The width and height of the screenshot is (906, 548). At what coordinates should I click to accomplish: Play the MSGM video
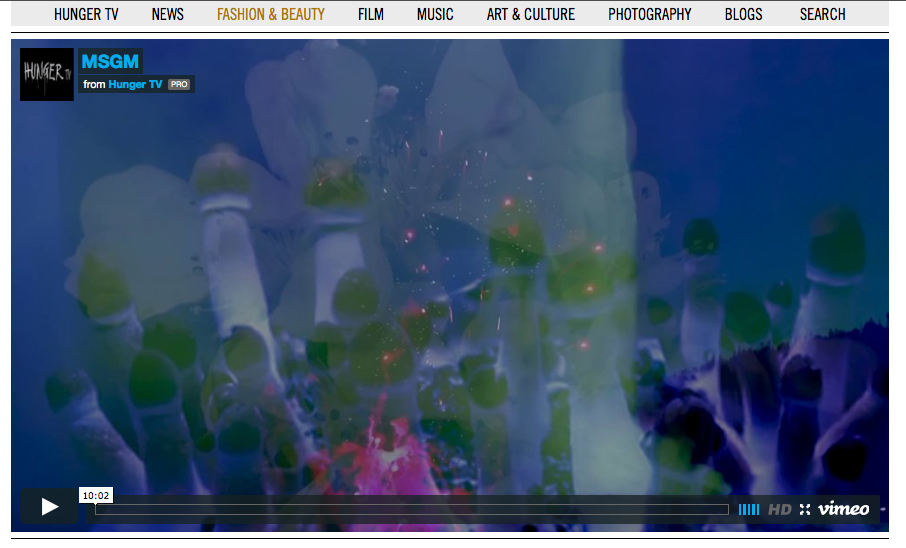[49, 507]
